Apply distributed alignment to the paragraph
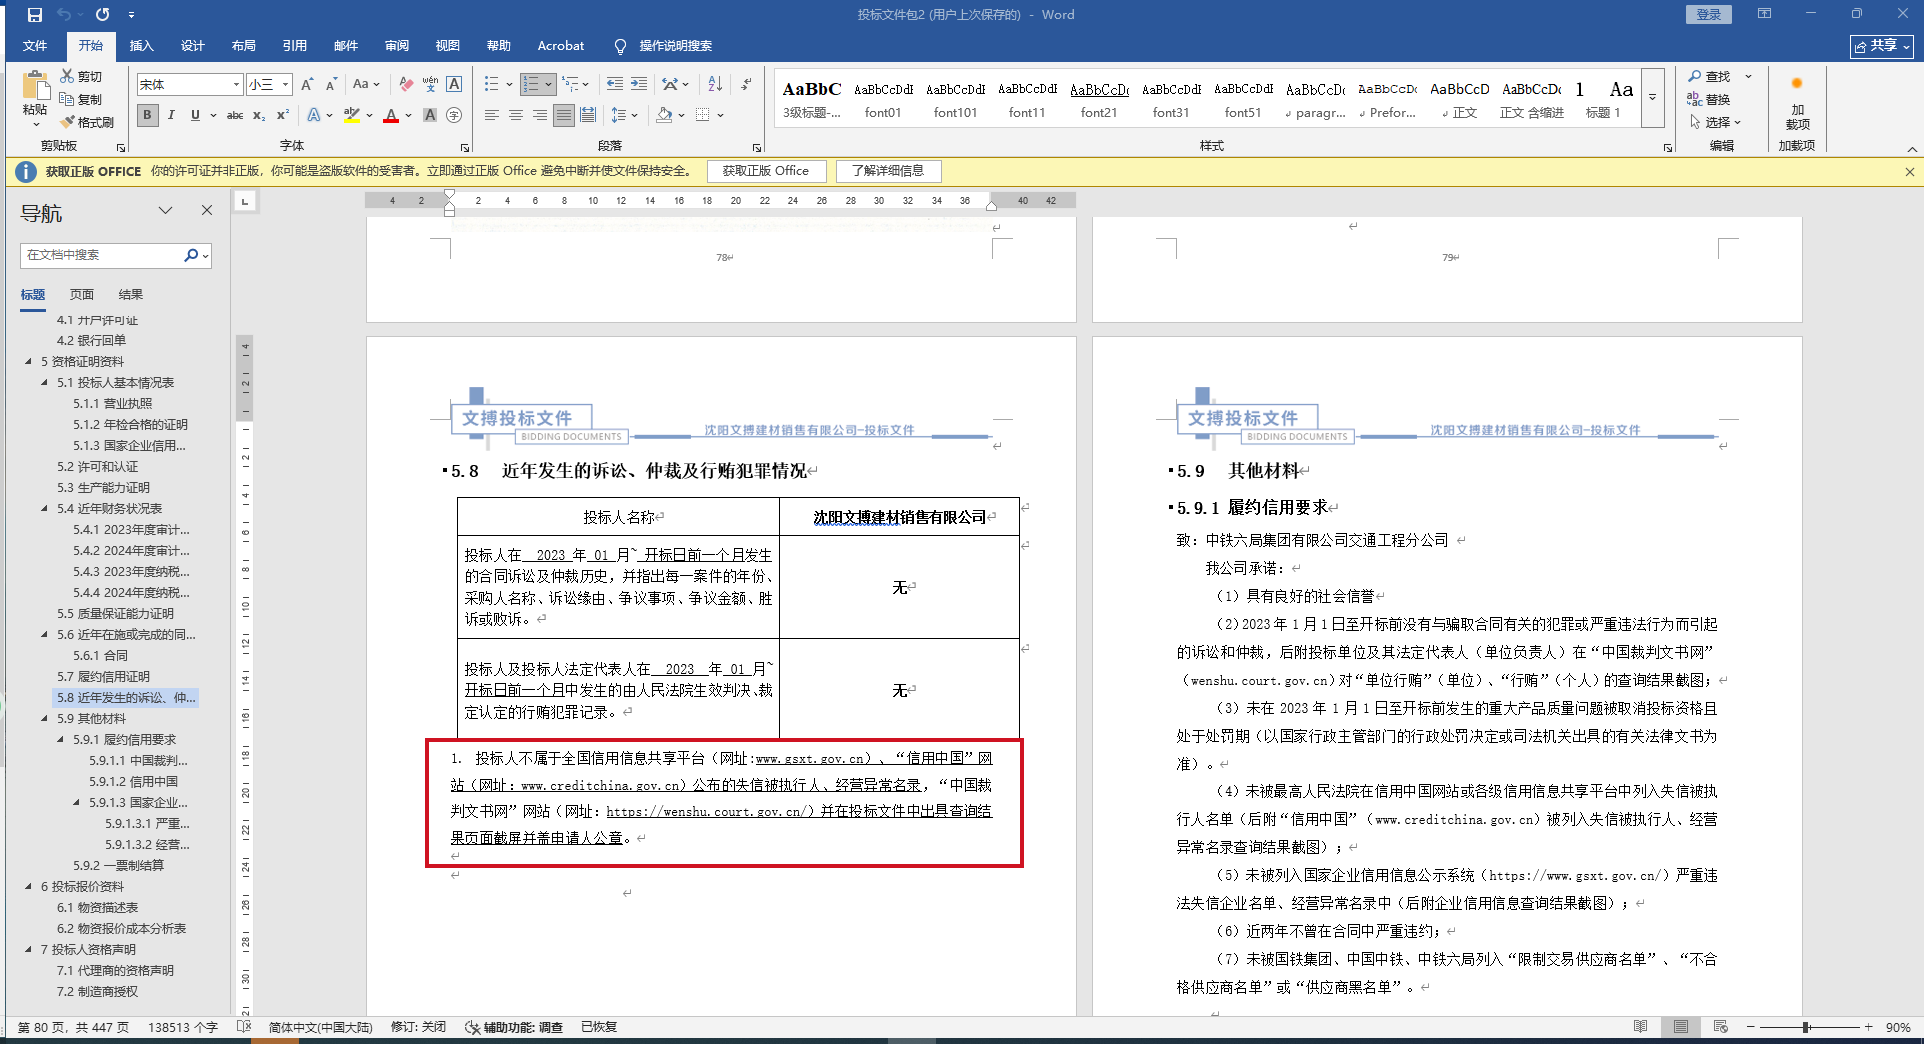1924x1044 pixels. [588, 115]
